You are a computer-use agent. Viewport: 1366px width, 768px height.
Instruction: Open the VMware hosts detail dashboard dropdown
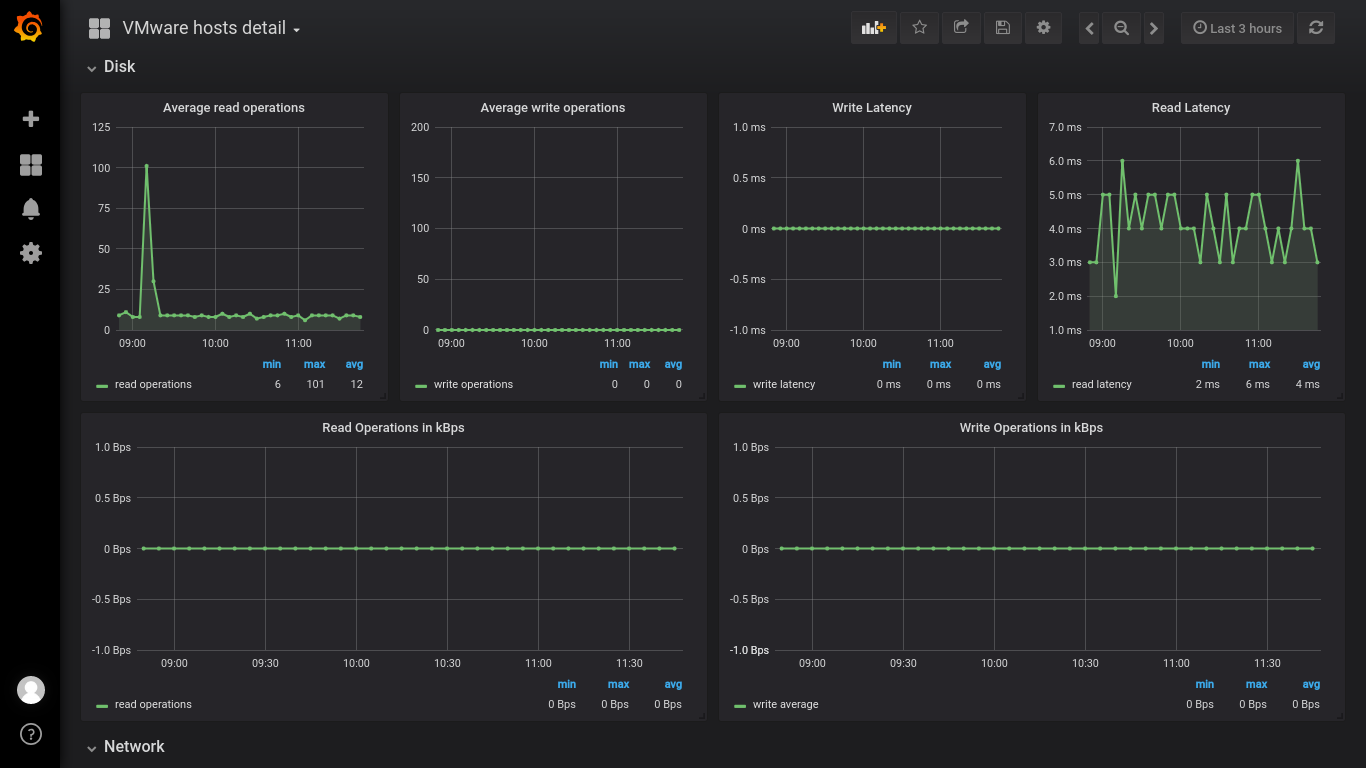211,28
